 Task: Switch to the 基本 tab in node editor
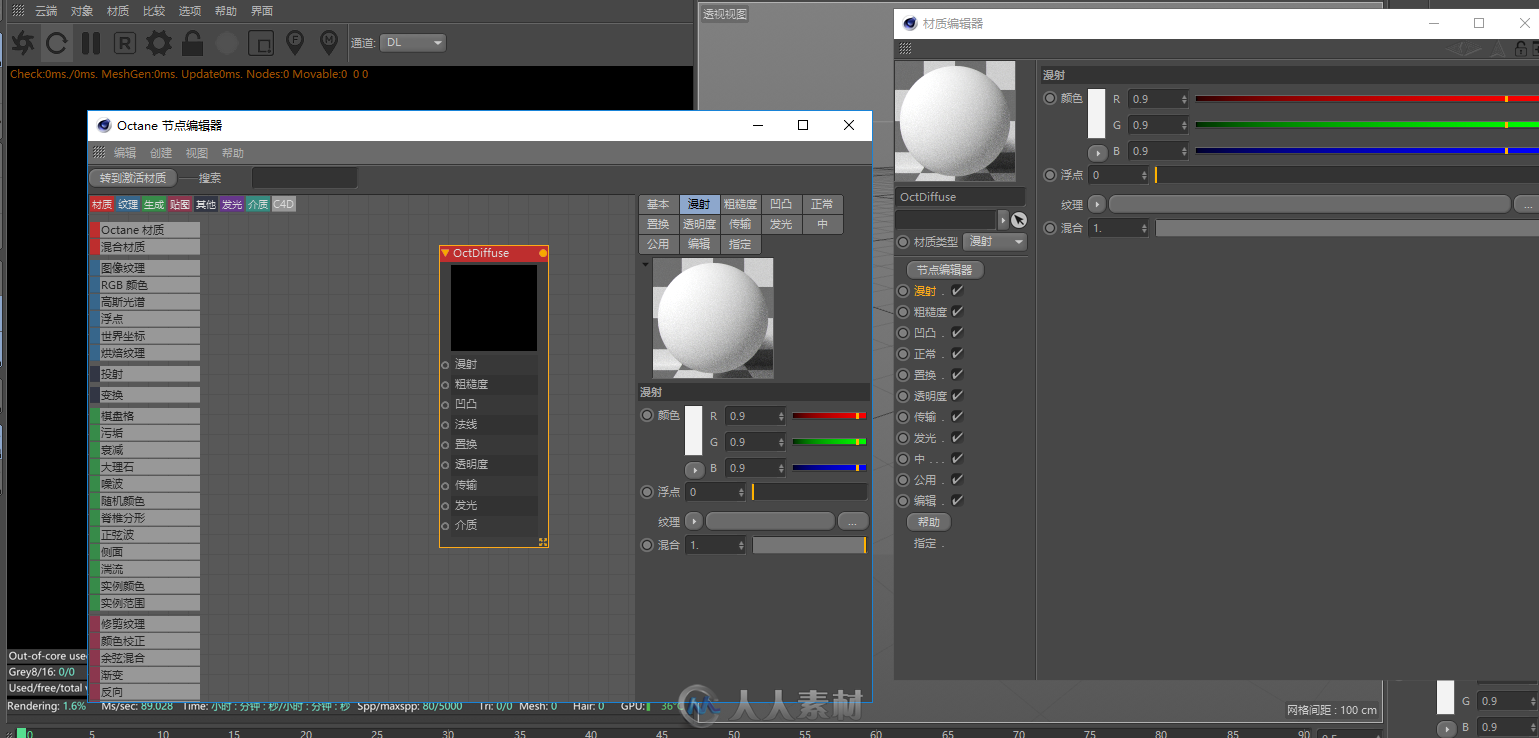pyautogui.click(x=658, y=204)
